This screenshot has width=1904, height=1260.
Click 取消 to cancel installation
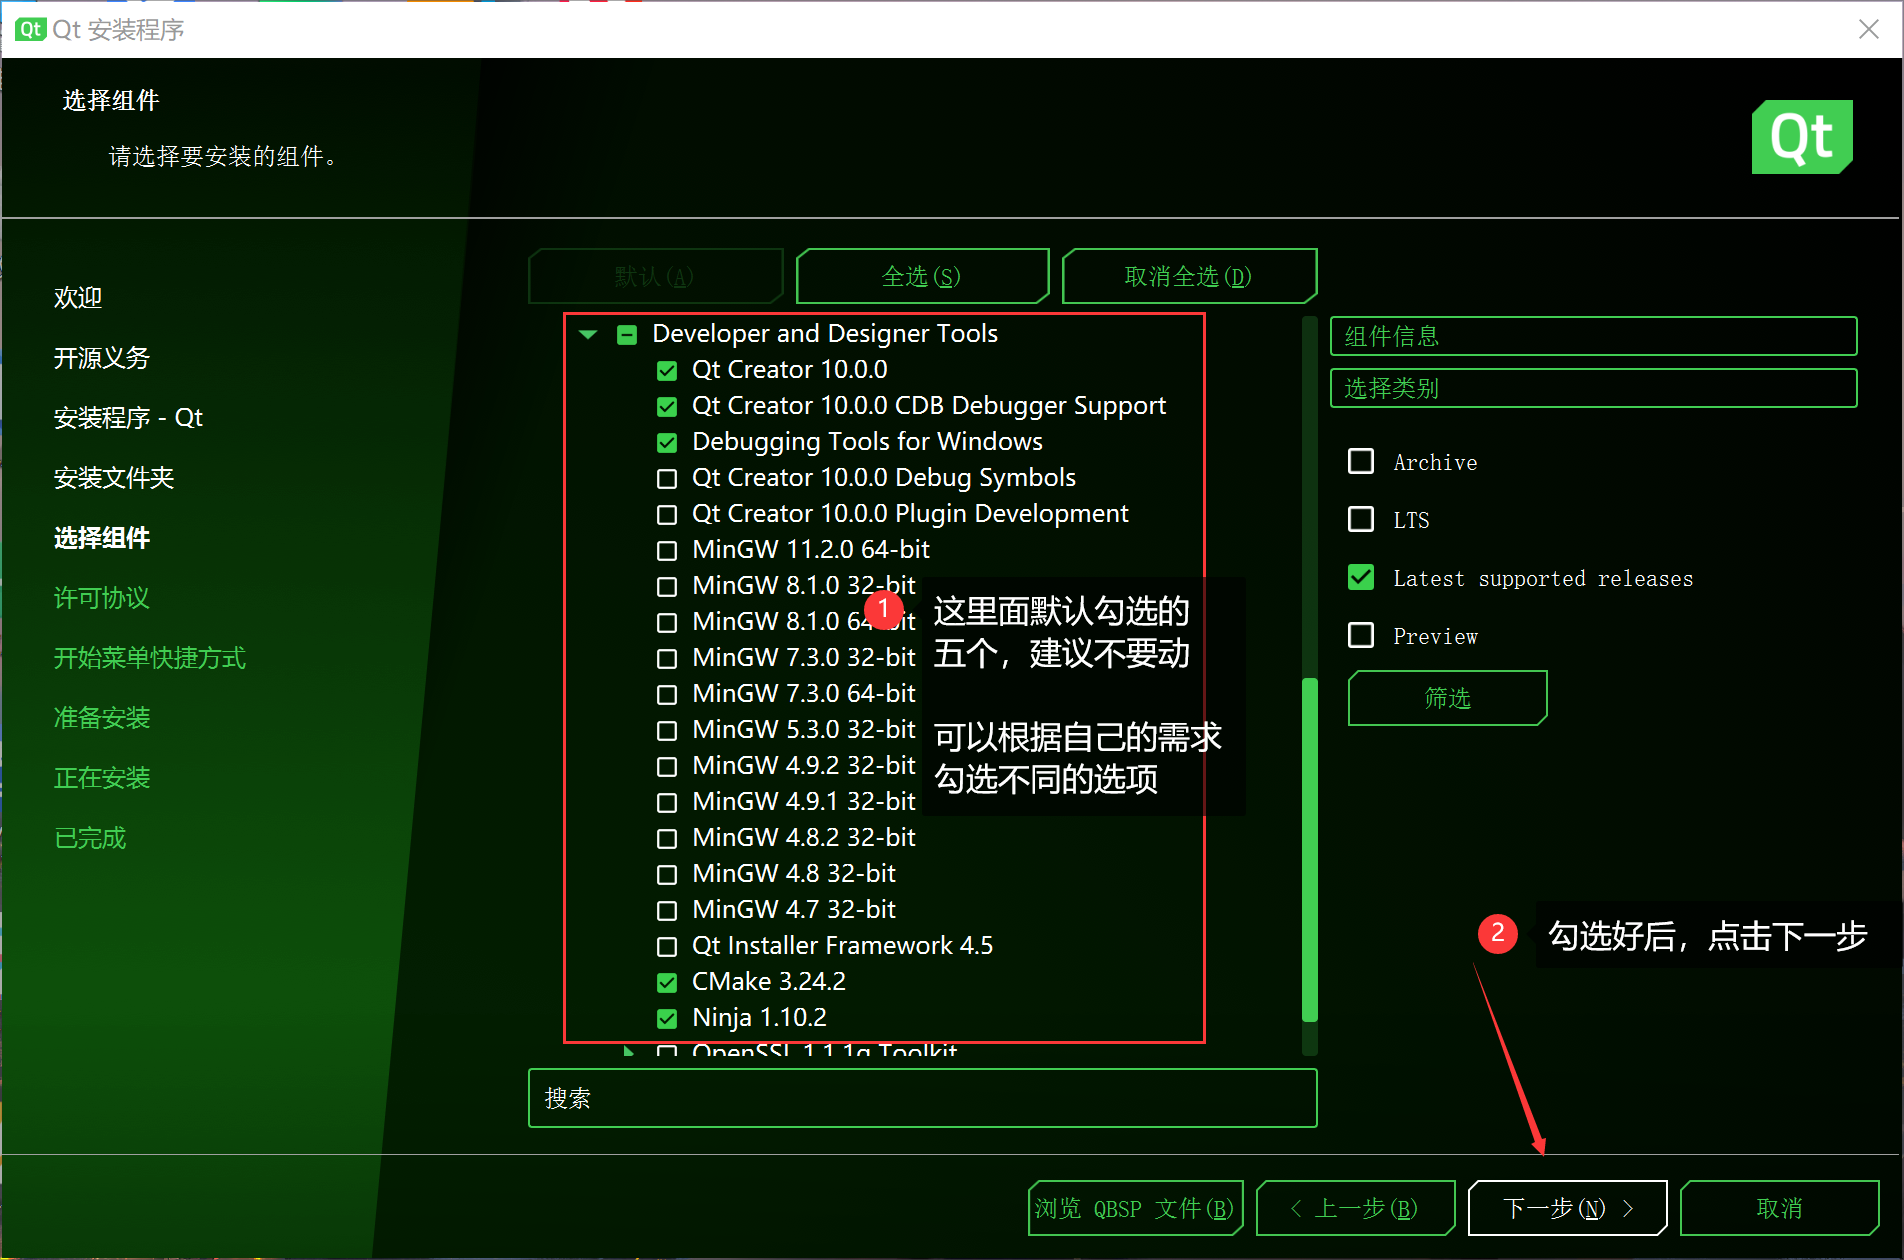(x=1779, y=1208)
